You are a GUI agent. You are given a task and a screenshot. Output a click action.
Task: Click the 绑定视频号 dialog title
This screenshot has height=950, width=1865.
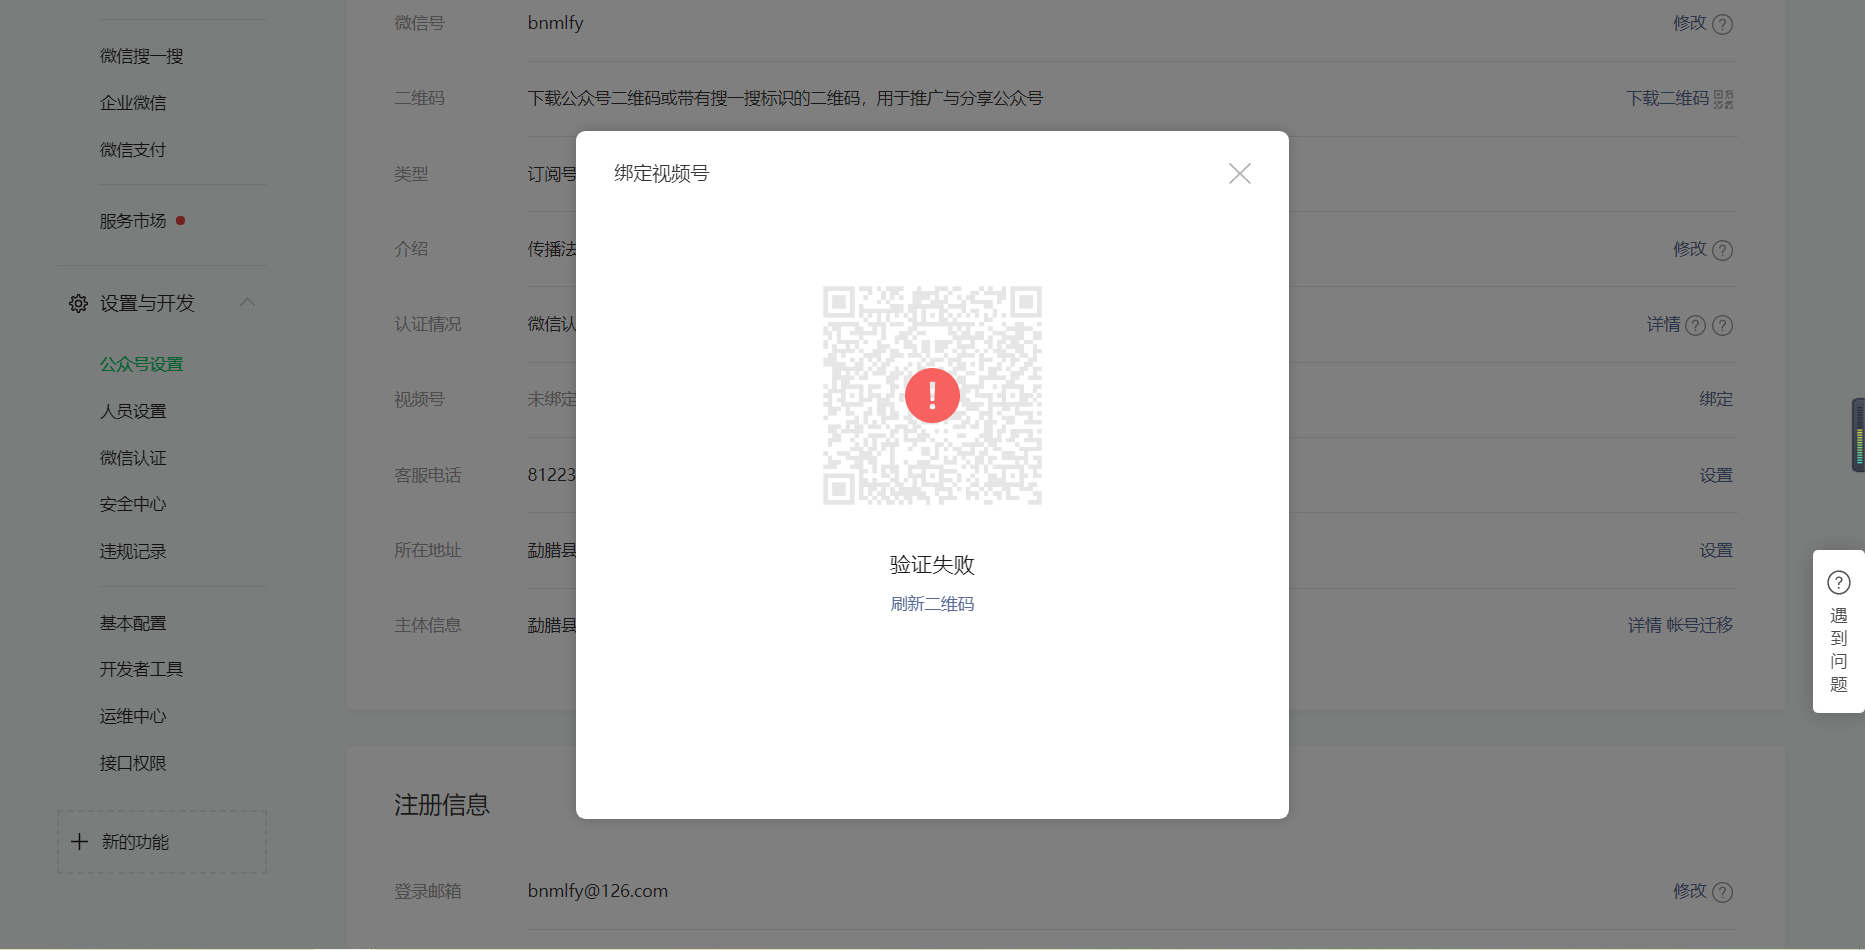[662, 174]
